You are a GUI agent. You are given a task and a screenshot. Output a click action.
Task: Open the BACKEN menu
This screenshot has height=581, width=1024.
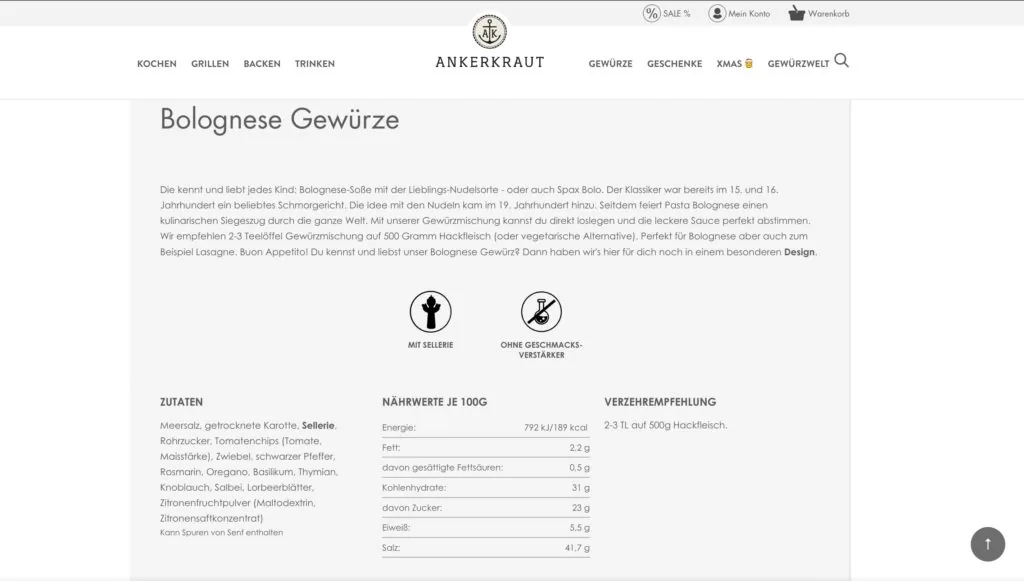point(262,63)
